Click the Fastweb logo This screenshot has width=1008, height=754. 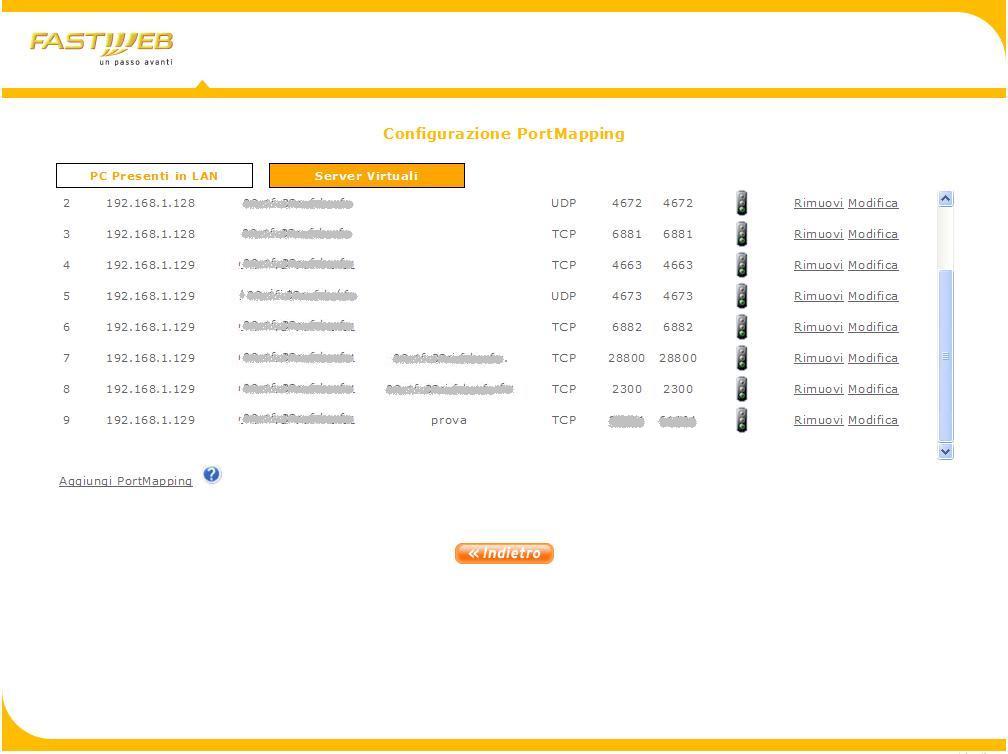101,47
